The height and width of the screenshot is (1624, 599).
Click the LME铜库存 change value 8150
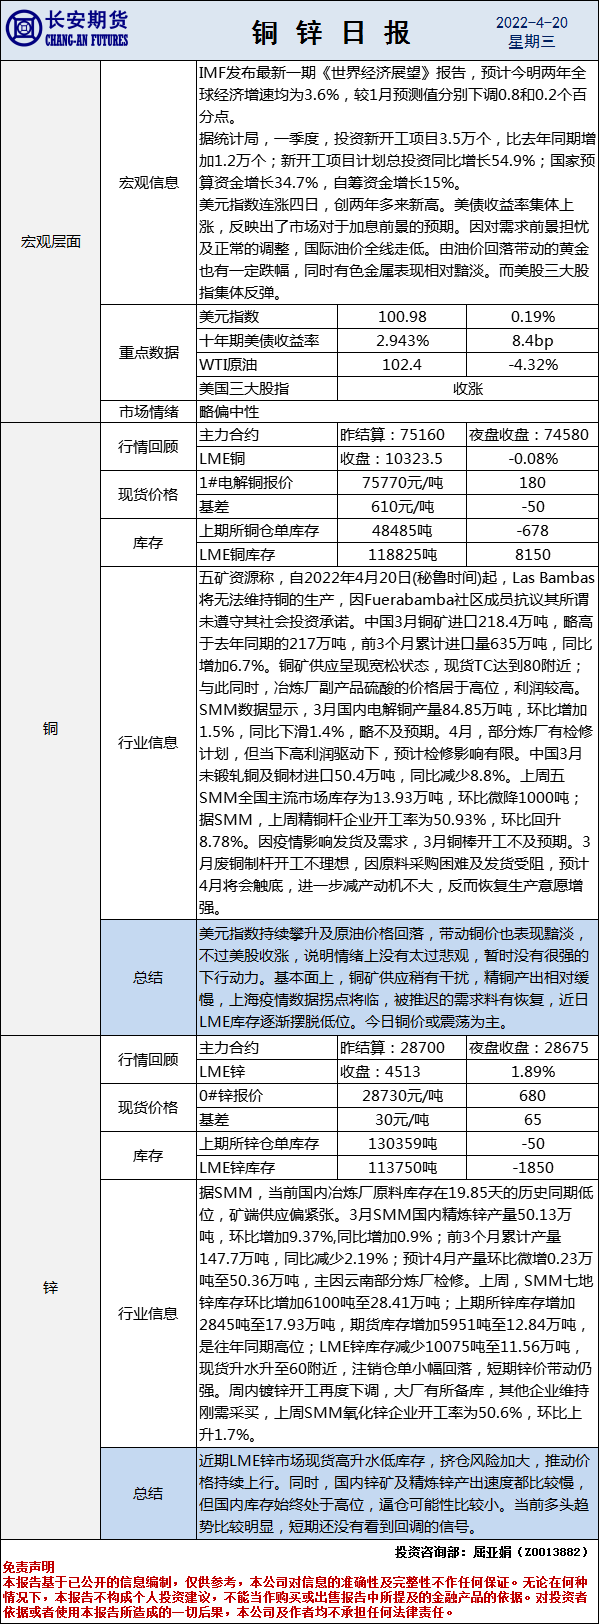coord(533,554)
